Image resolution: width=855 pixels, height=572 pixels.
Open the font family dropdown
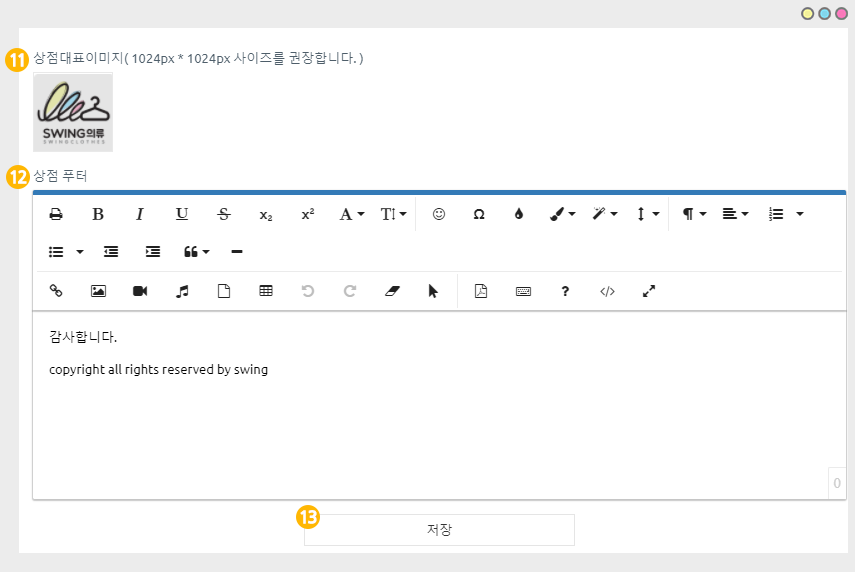(x=351, y=214)
